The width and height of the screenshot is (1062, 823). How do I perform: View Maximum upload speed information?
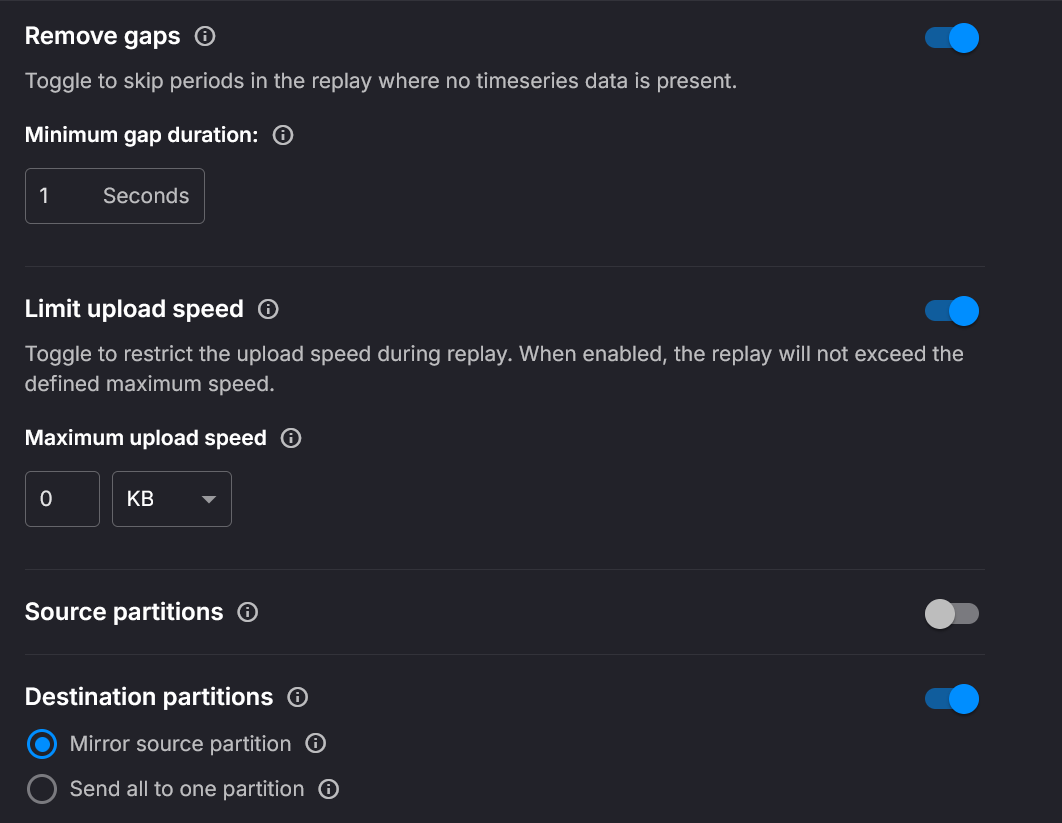coord(290,438)
